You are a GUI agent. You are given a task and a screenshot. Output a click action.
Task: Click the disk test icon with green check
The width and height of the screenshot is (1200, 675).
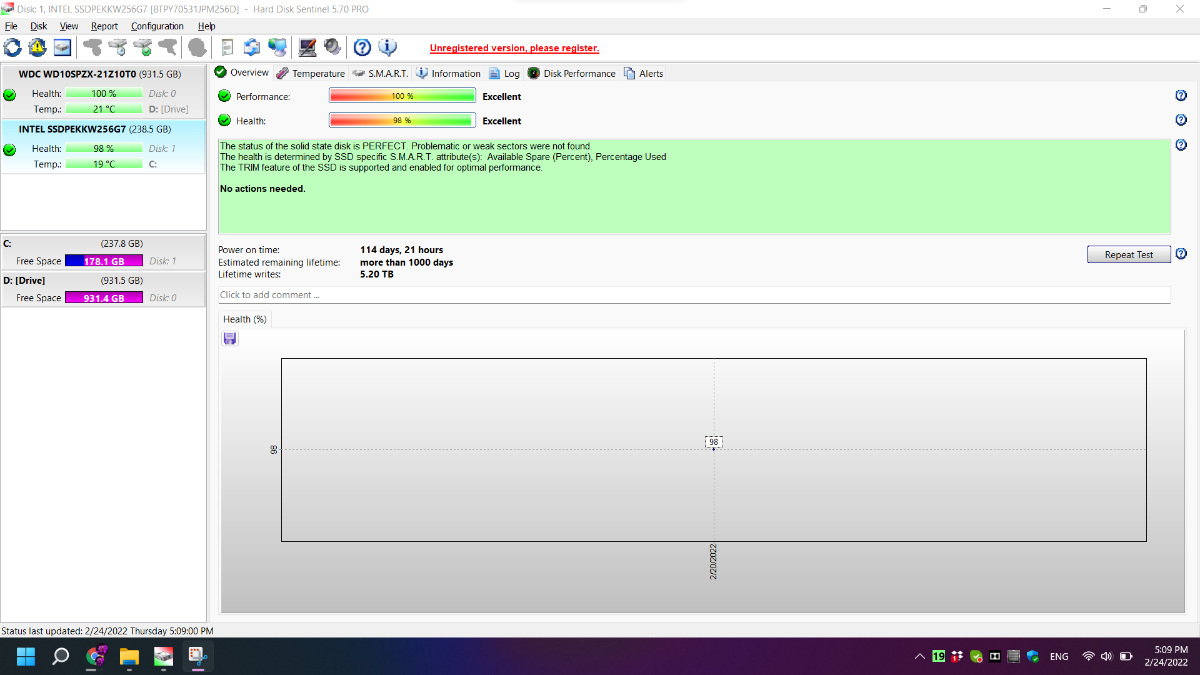pyautogui.click(x=143, y=47)
